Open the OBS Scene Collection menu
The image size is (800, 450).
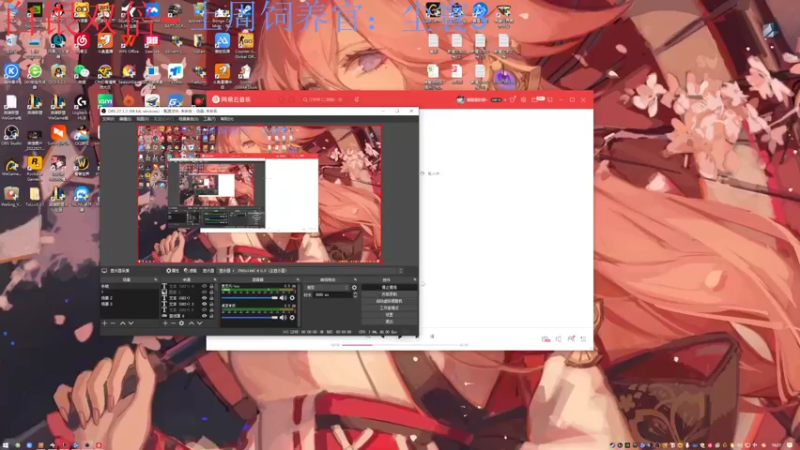188,119
